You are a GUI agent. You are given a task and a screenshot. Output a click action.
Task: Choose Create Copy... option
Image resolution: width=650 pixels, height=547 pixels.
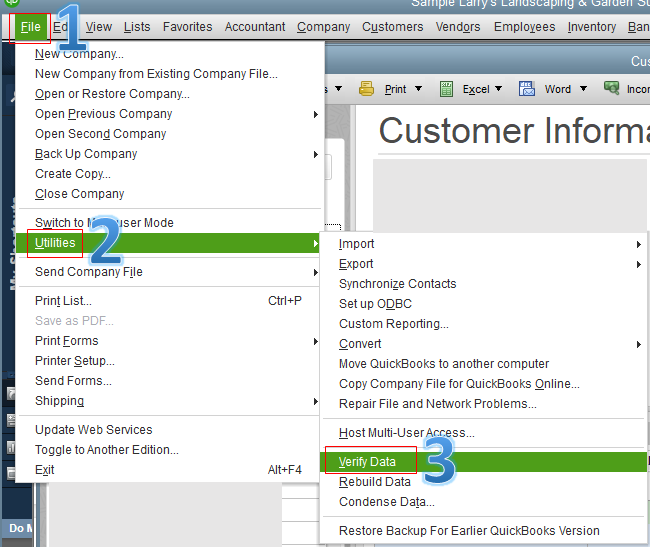(170, 174)
